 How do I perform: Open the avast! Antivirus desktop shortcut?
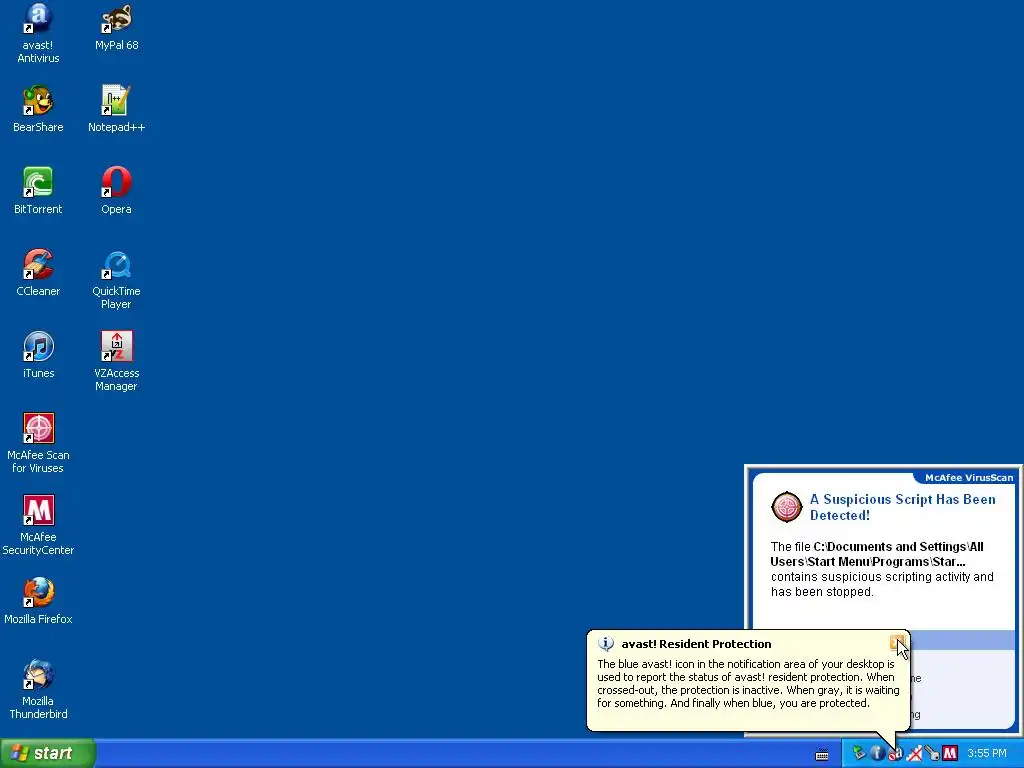[x=38, y=33]
